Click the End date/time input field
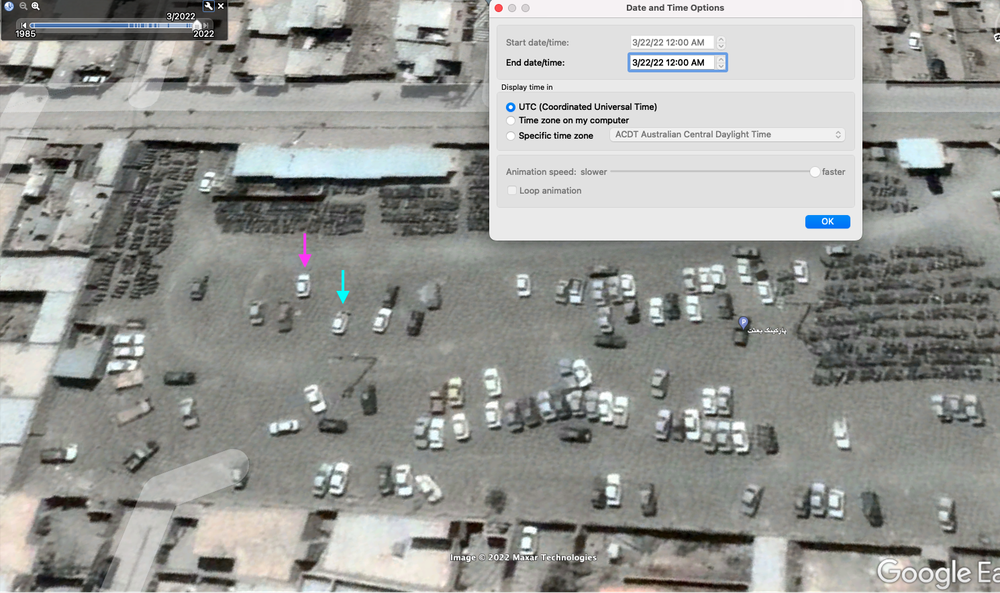This screenshot has height=593, width=1000. coord(672,62)
